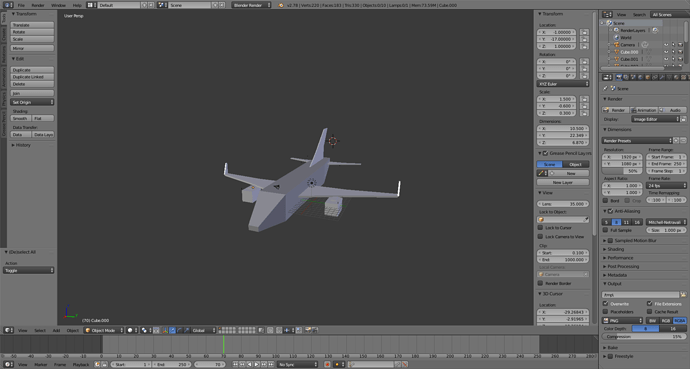The width and height of the screenshot is (690, 369).
Task: Open the Help menu
Action: click(x=77, y=5)
